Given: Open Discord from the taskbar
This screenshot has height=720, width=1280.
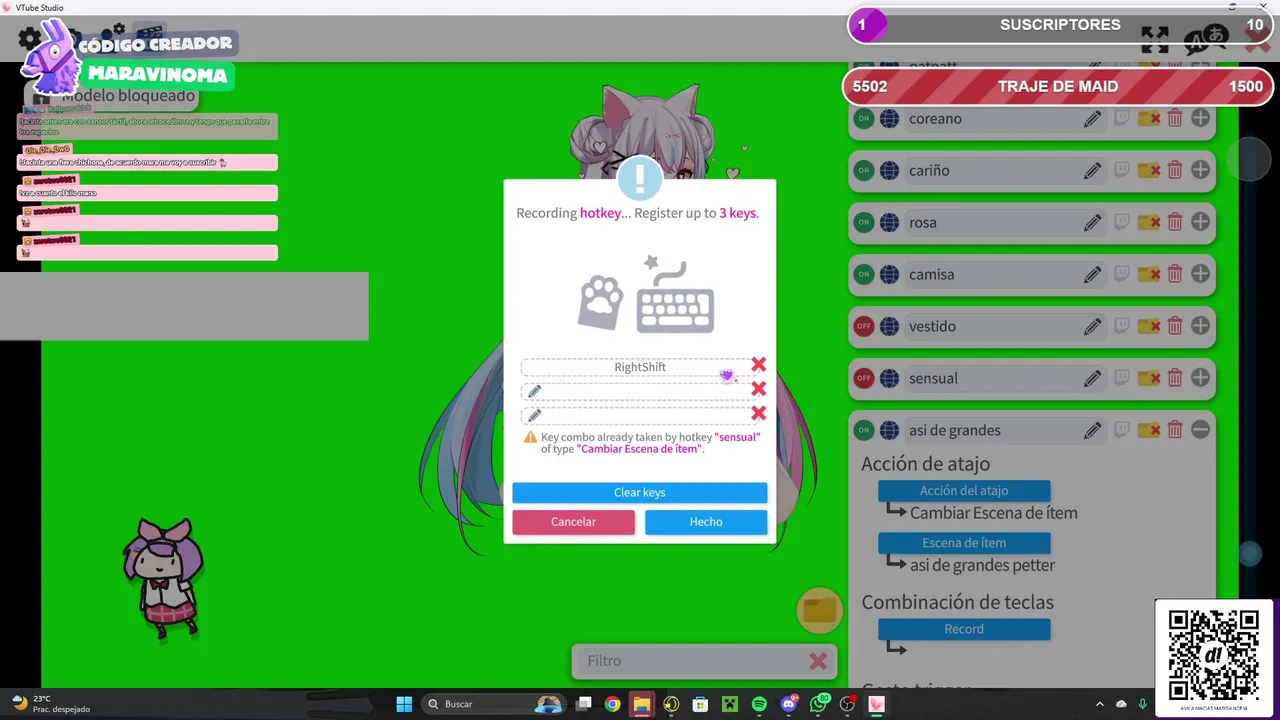Looking at the screenshot, I should [789, 704].
